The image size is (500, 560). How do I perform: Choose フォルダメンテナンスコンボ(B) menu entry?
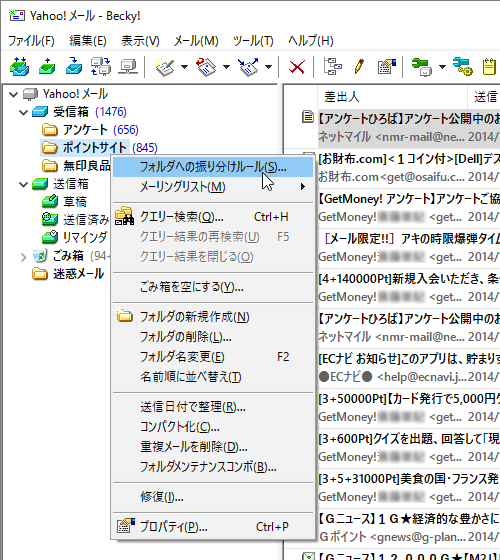pos(213,467)
